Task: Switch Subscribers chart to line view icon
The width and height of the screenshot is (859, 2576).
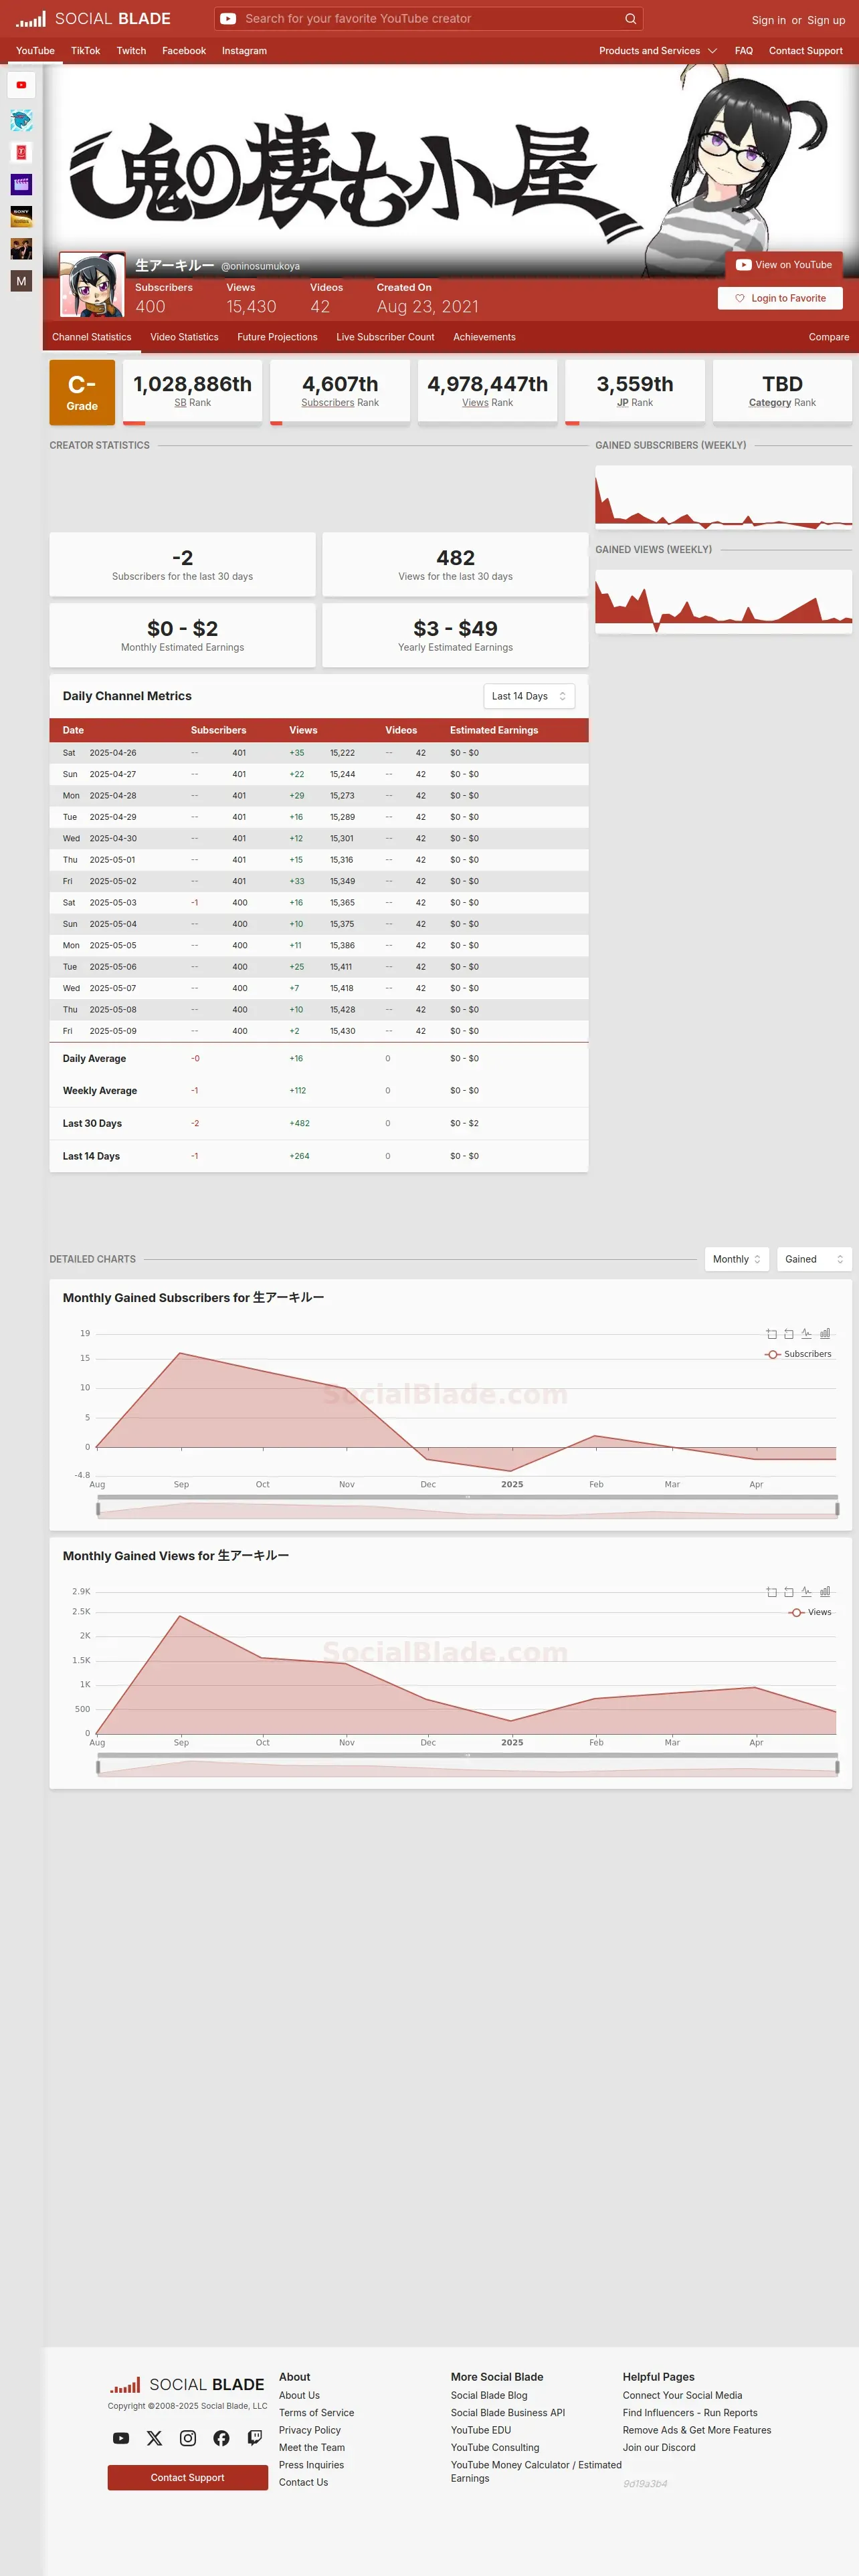Action: pos(807,1334)
